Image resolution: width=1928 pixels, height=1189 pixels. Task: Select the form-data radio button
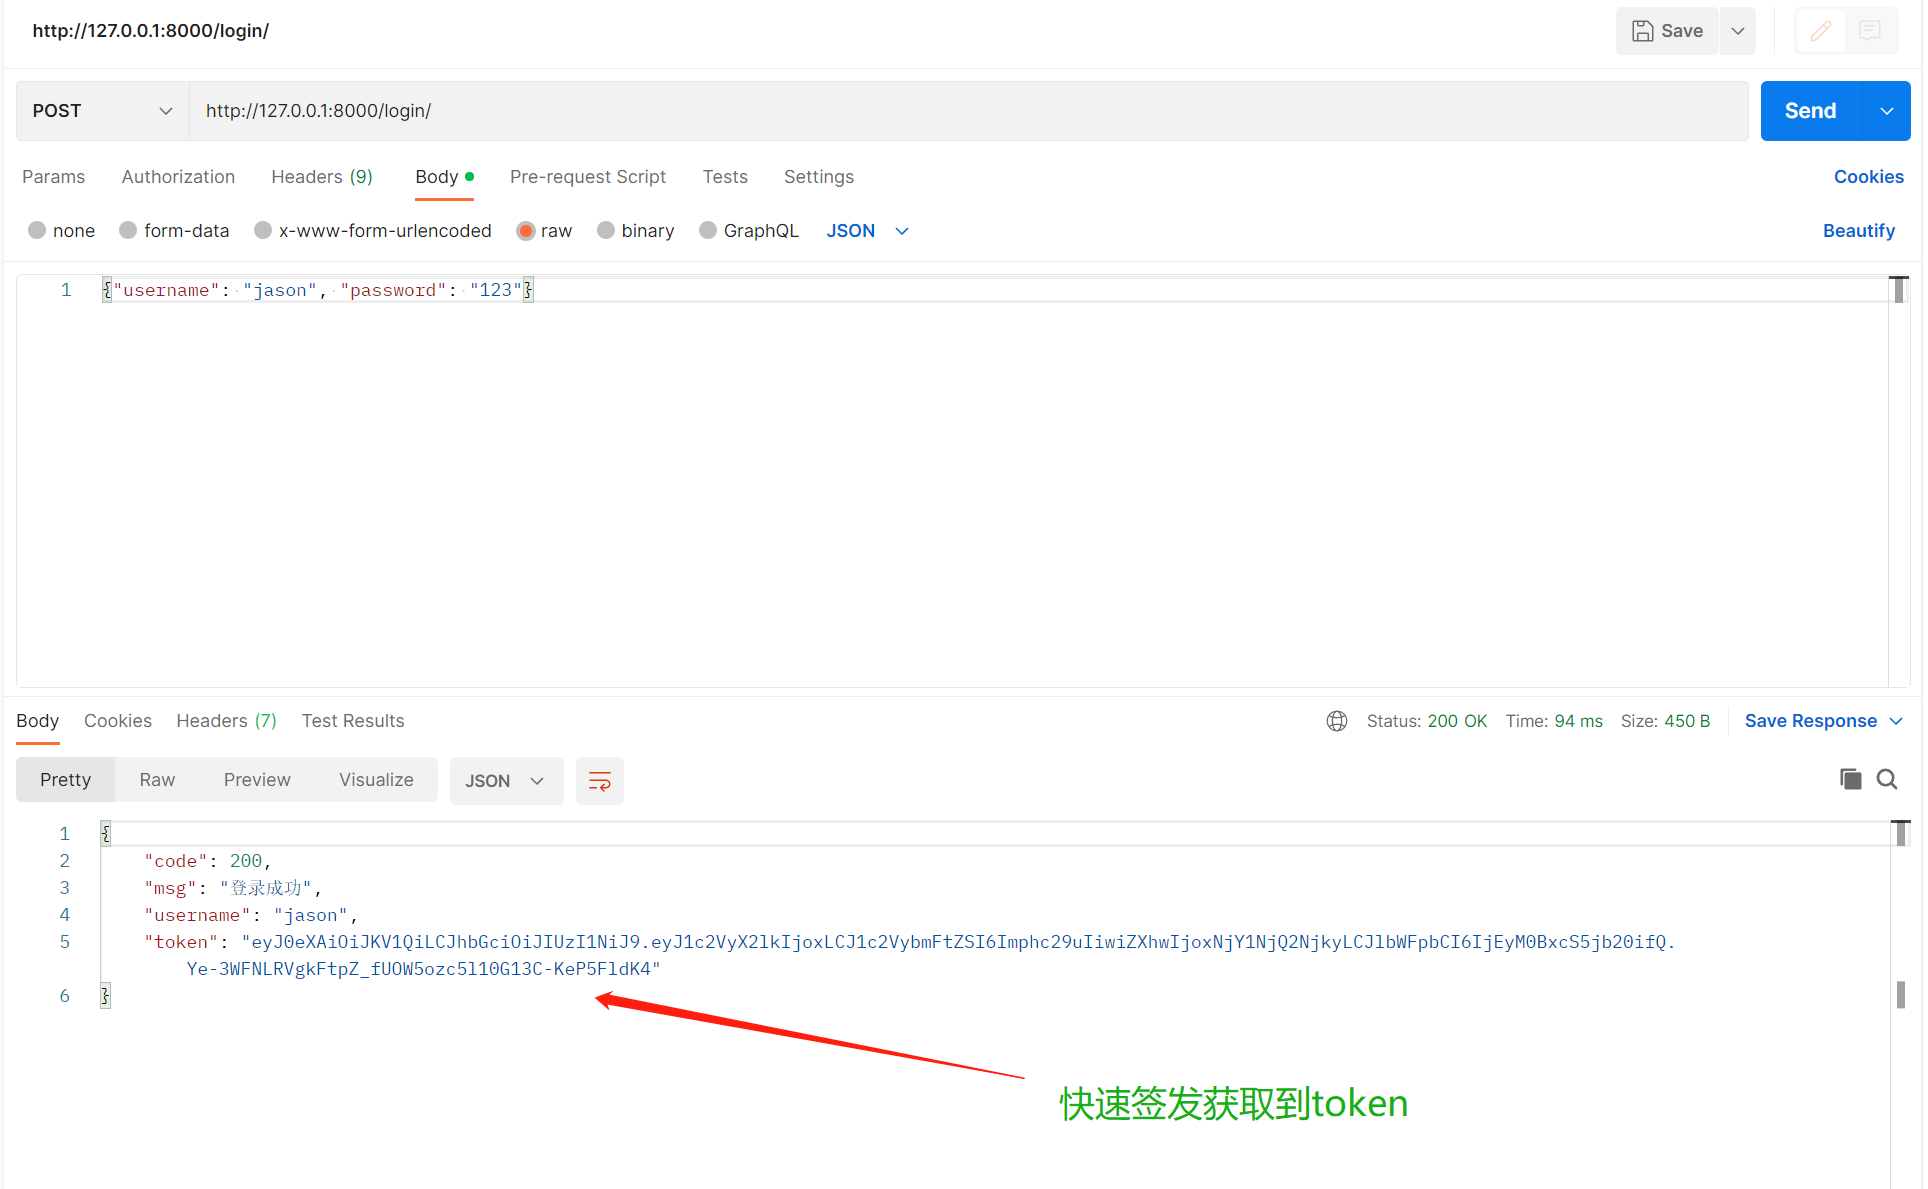click(x=128, y=231)
